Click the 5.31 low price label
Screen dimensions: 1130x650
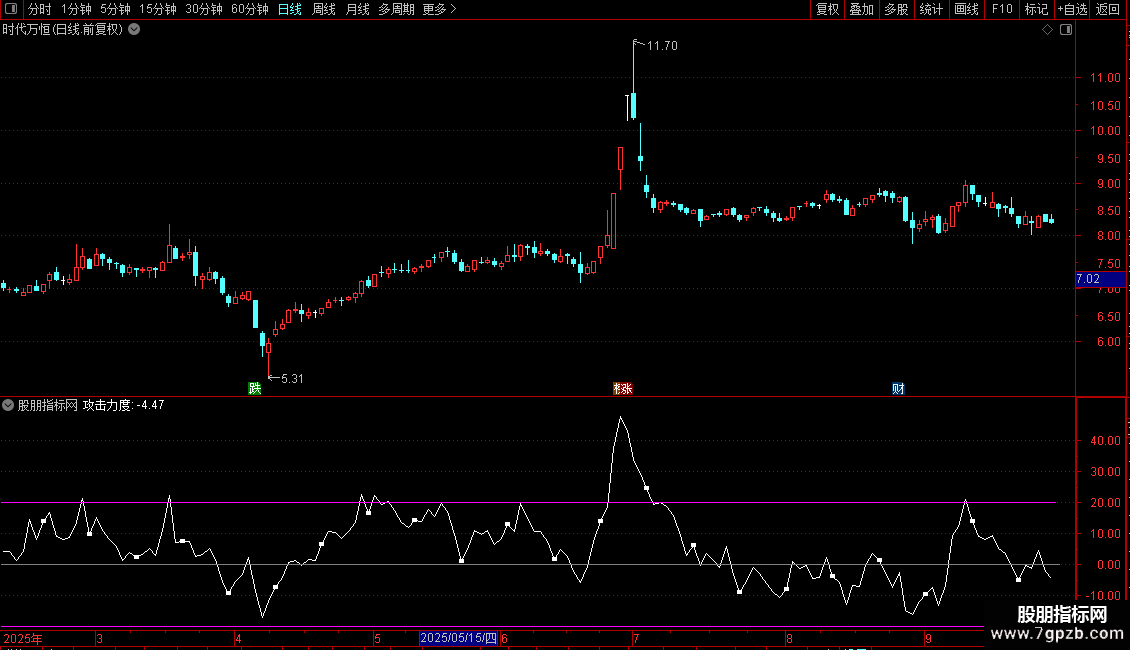point(292,379)
